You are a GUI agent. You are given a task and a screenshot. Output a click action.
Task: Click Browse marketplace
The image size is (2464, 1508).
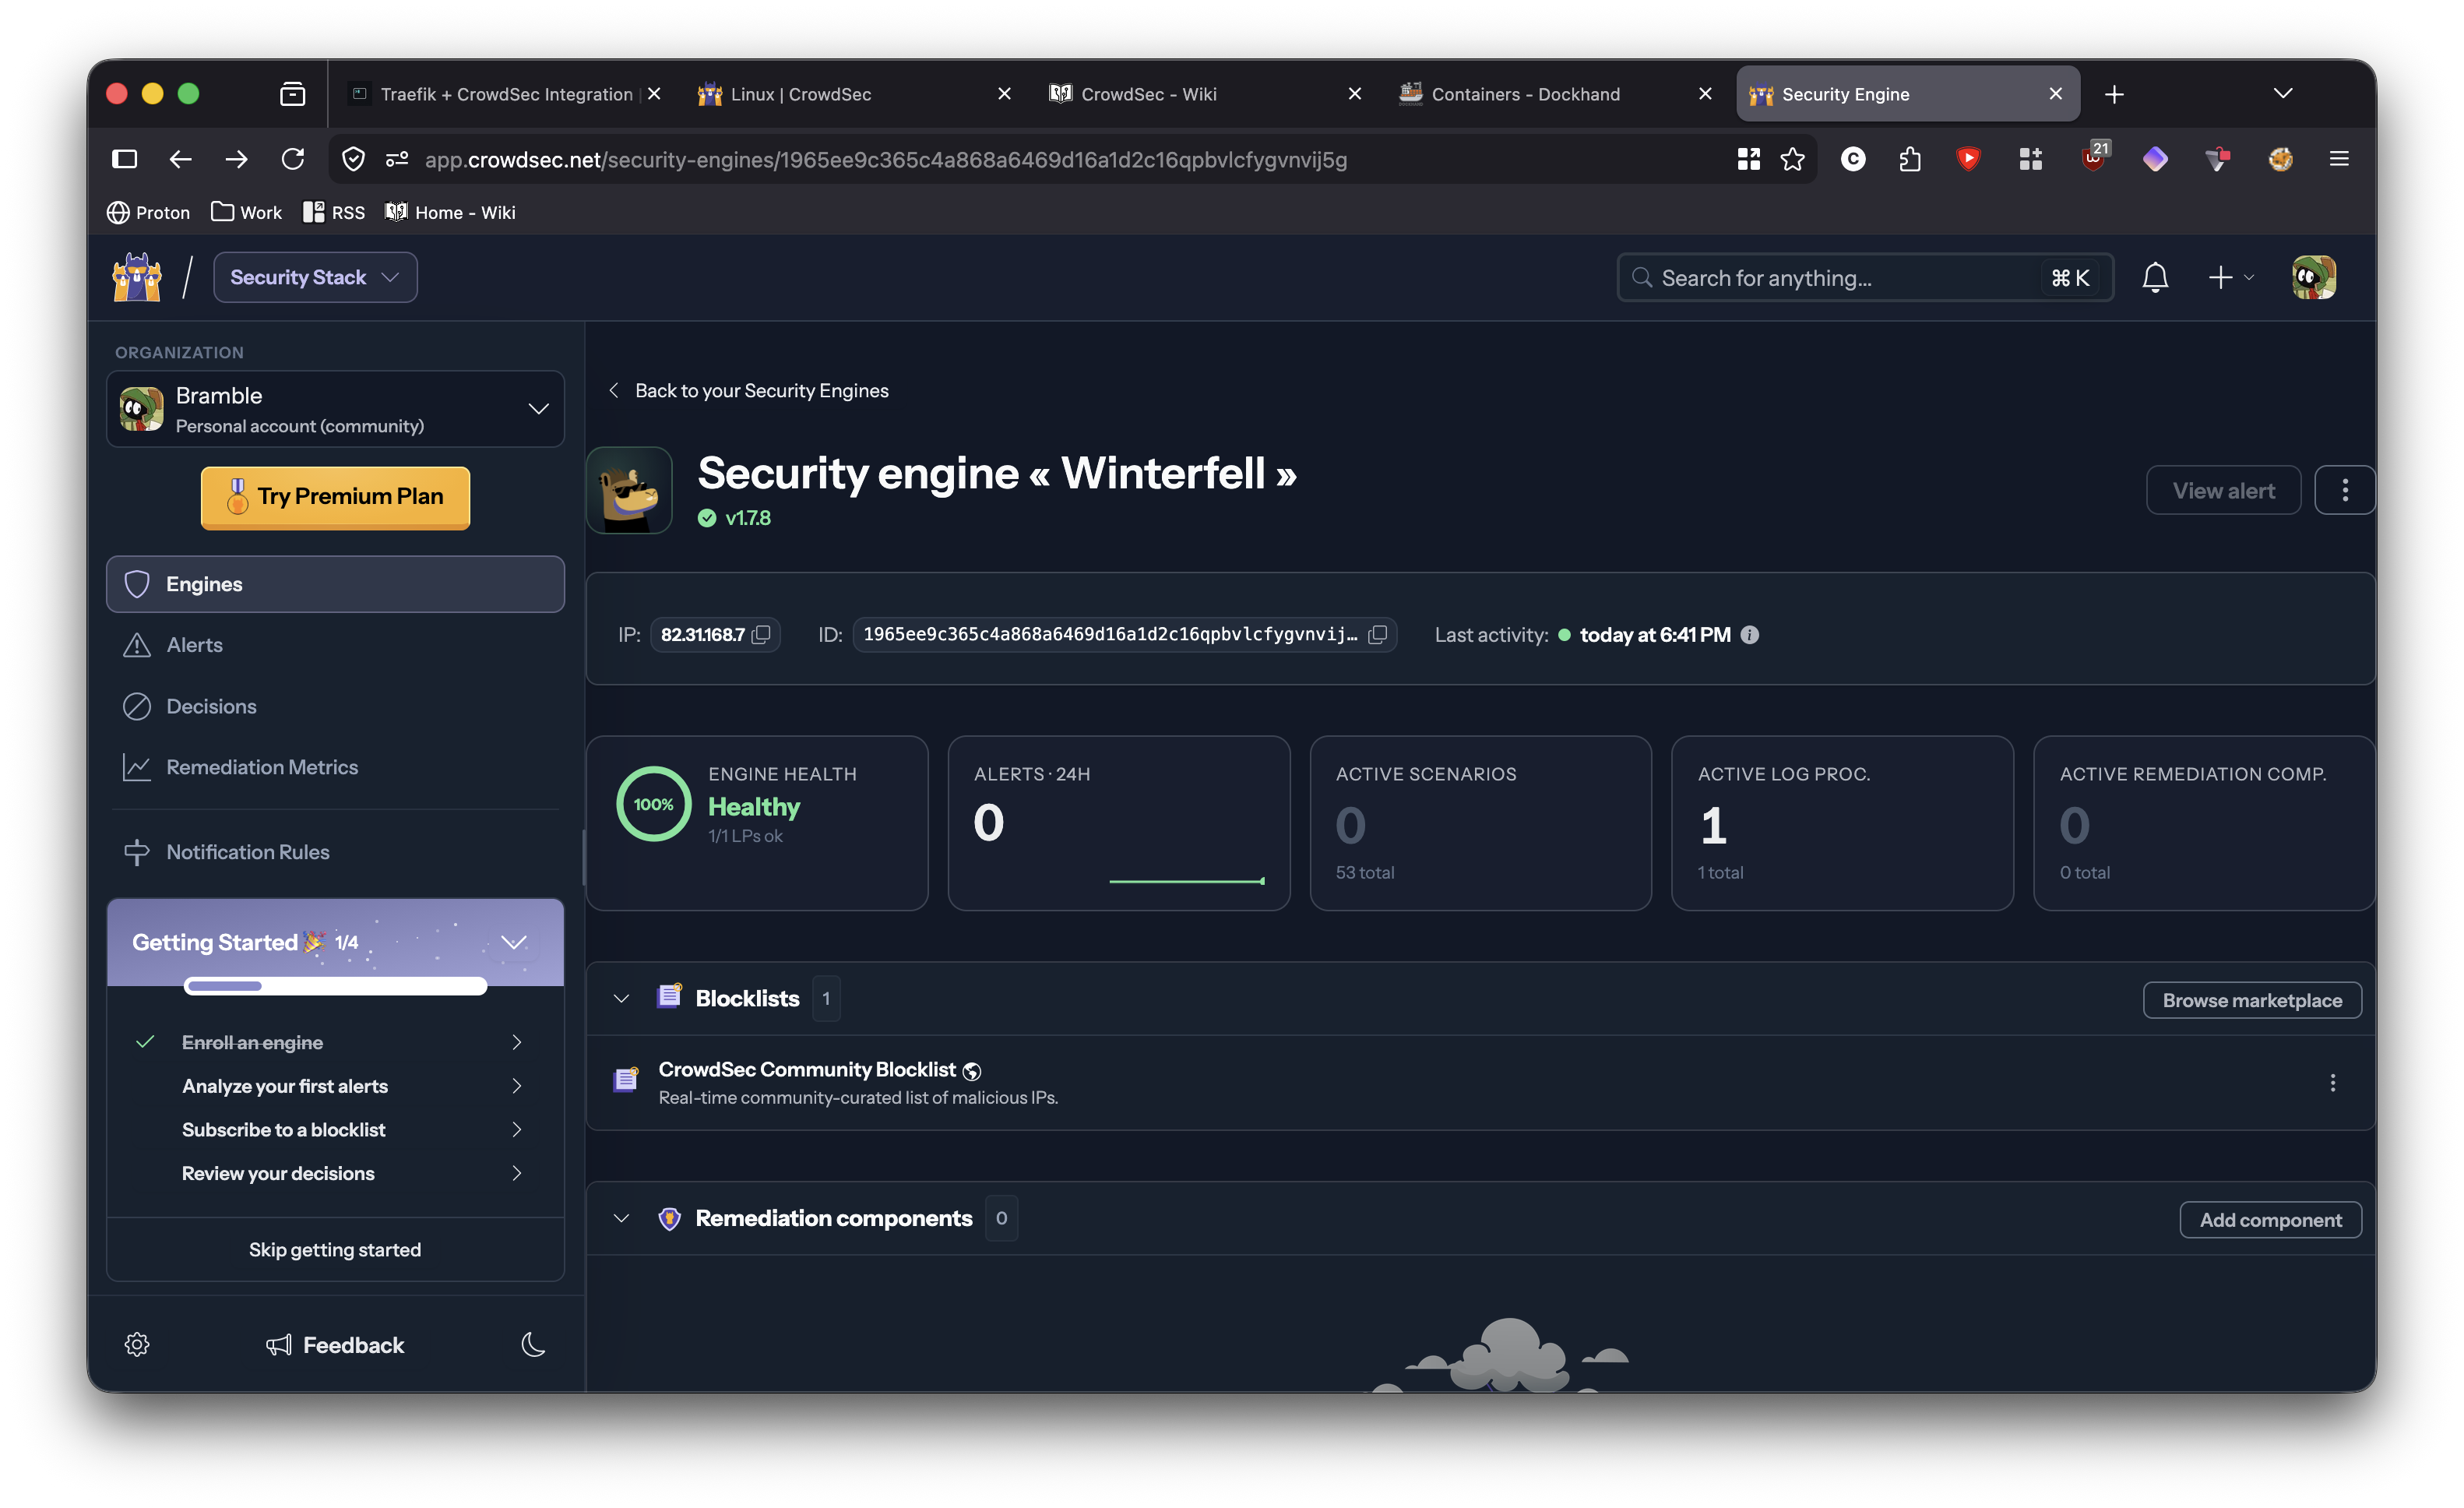tap(2252, 1000)
